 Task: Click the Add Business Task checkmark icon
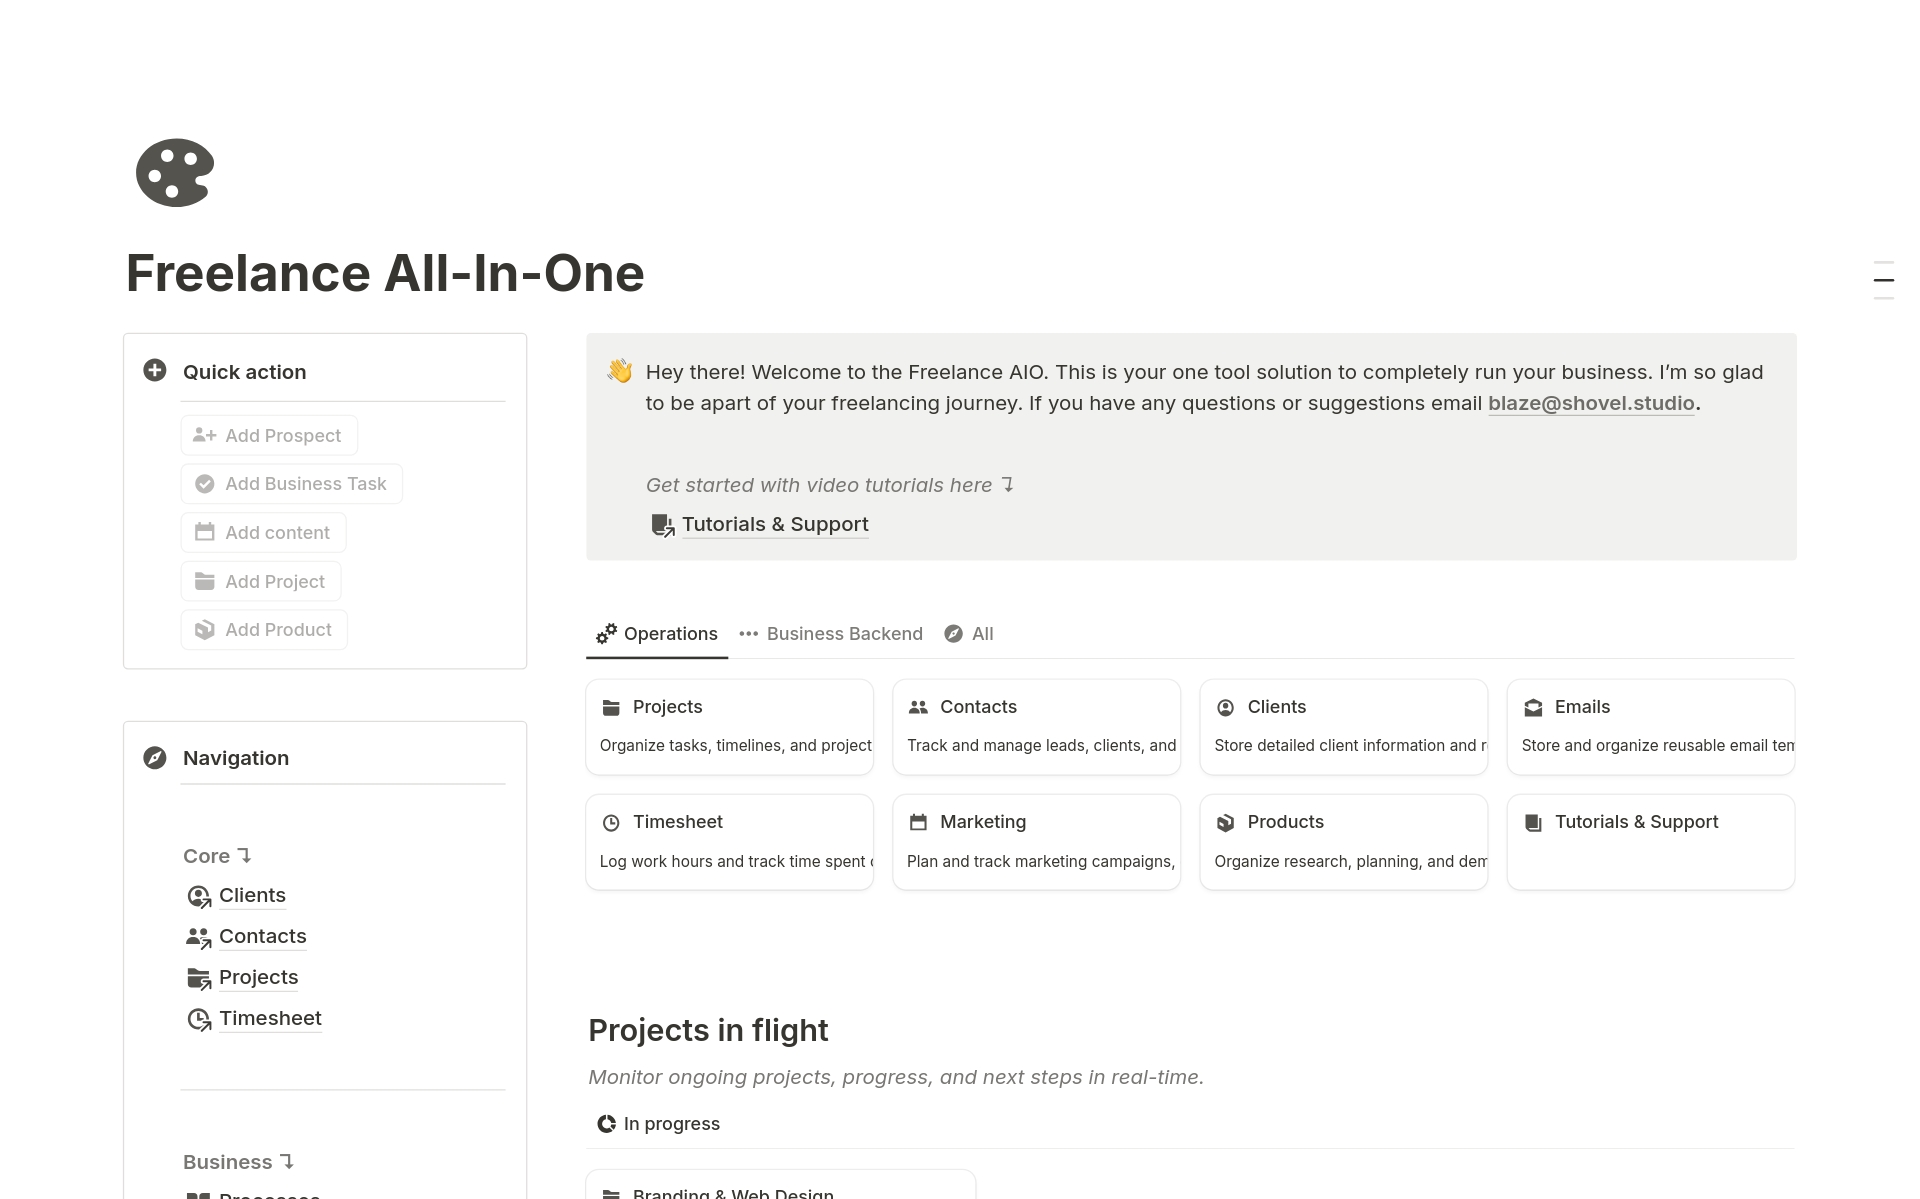tap(205, 484)
